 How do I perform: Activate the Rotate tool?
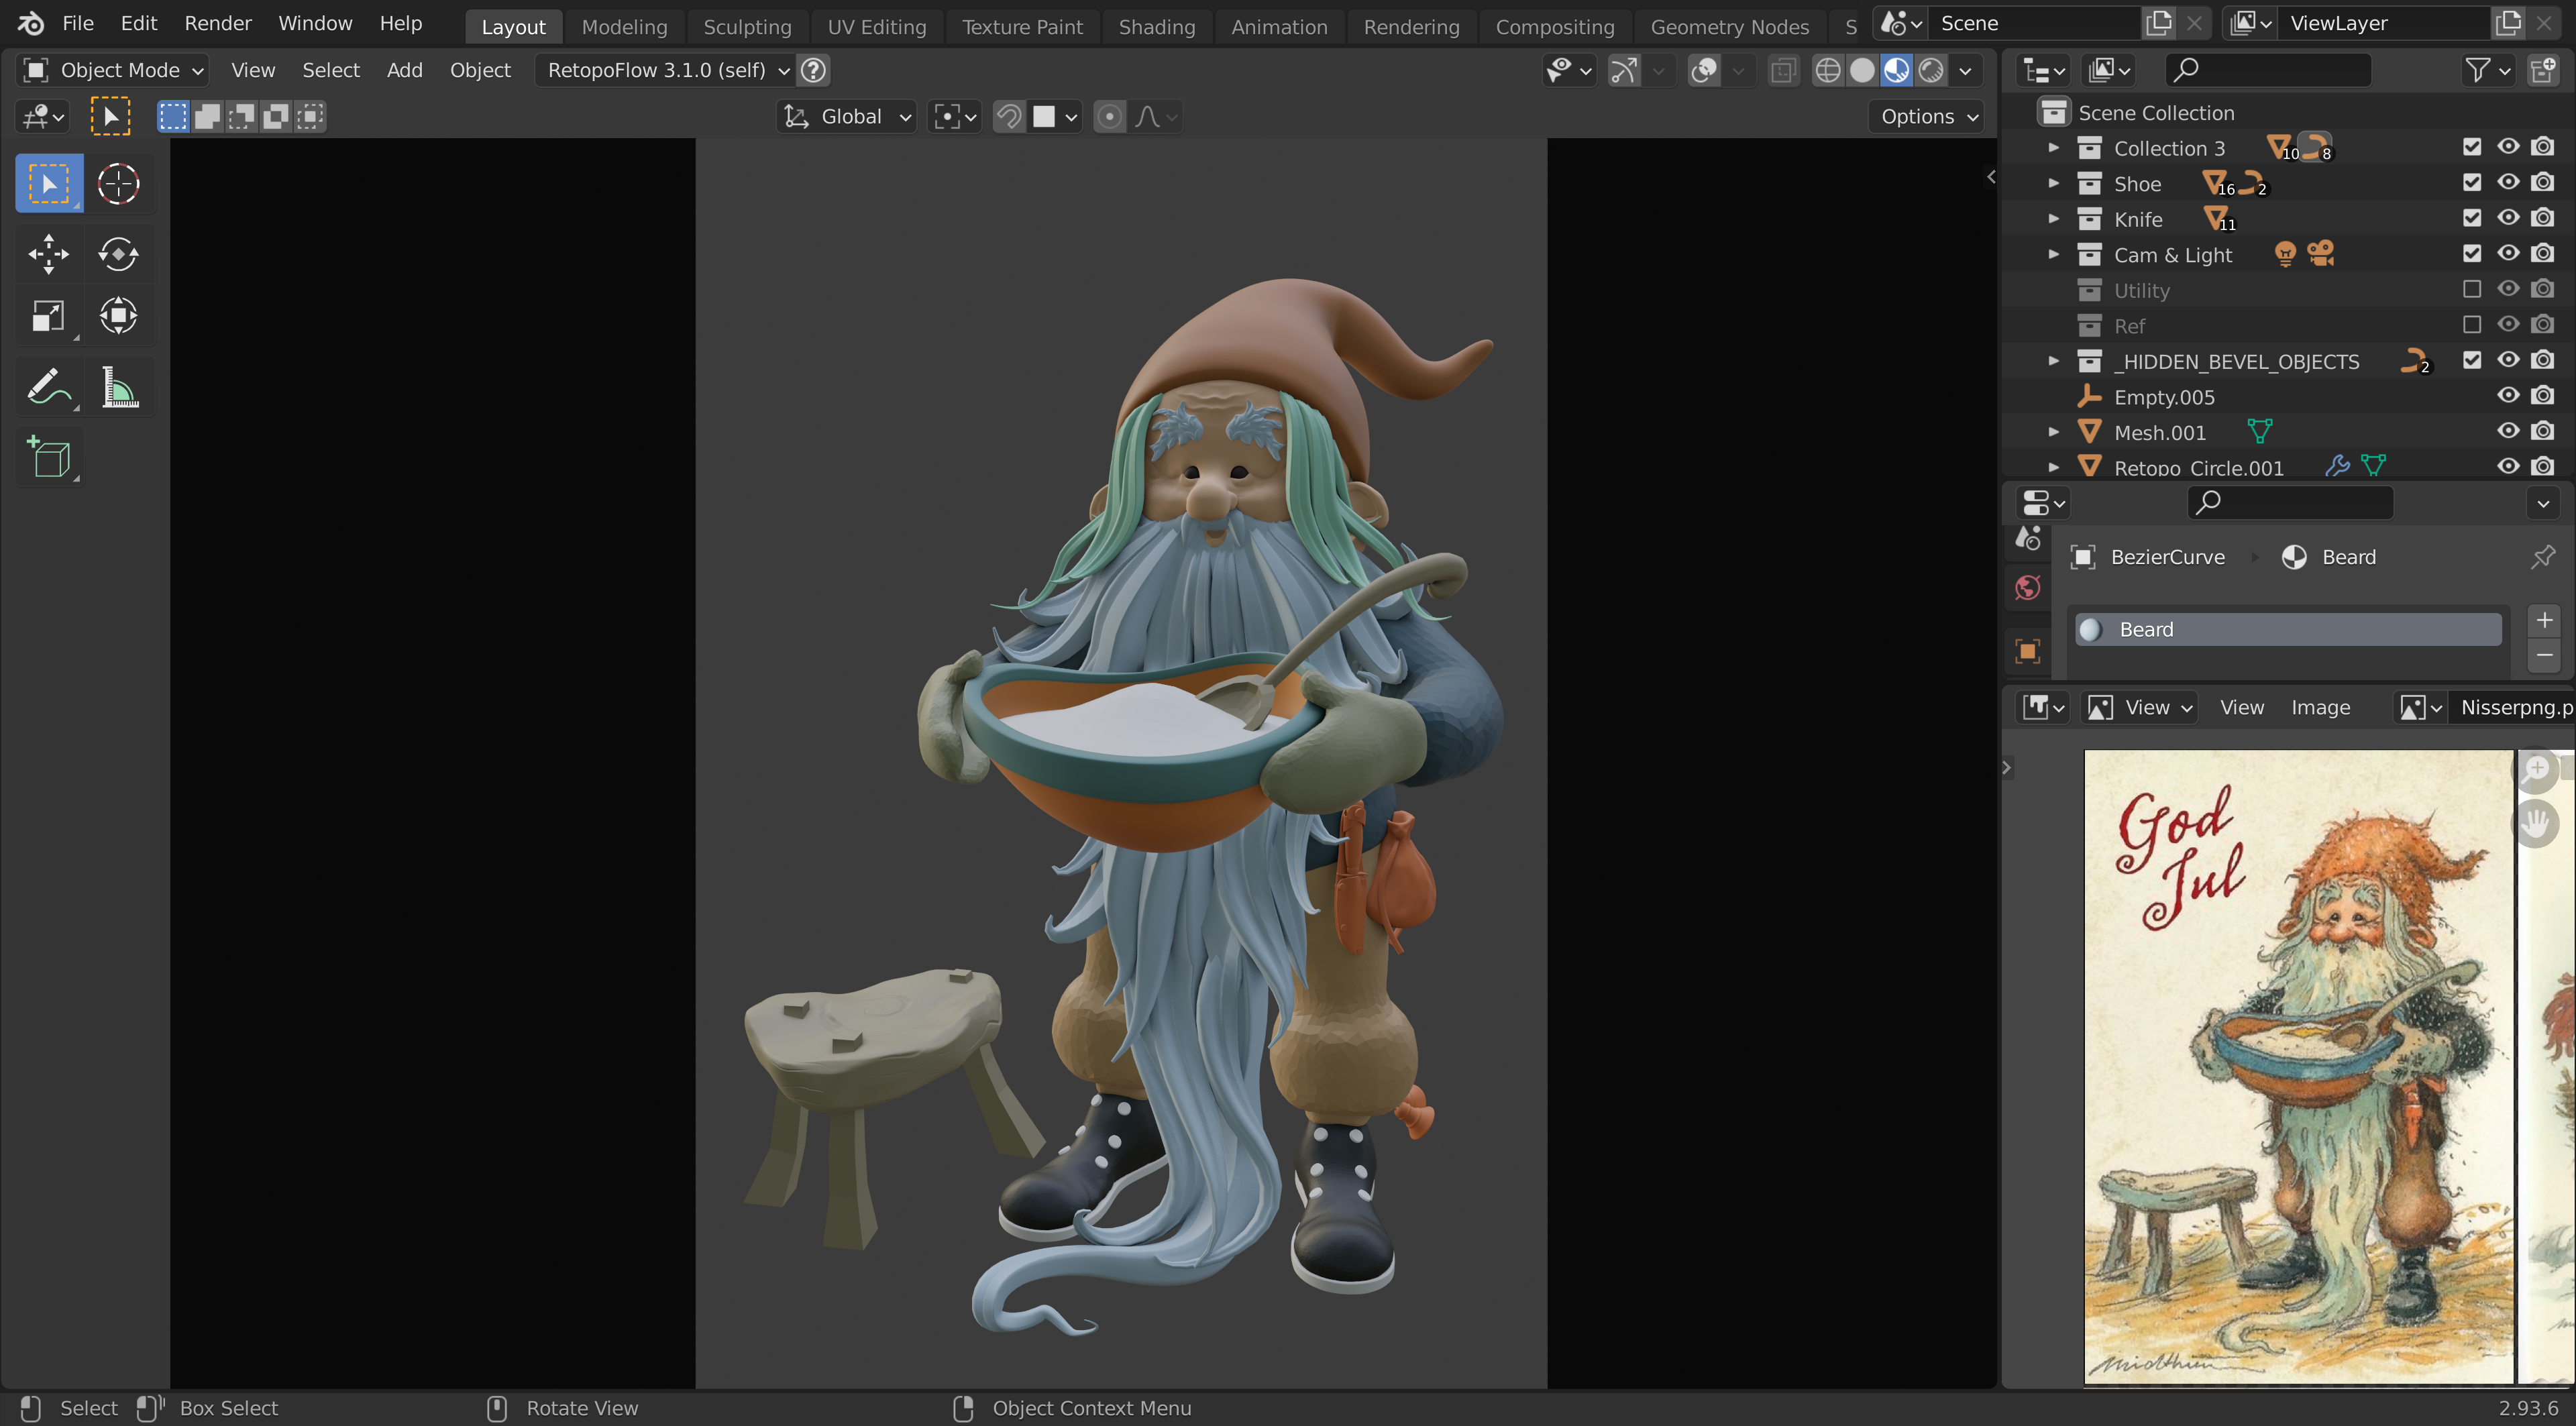(x=118, y=254)
